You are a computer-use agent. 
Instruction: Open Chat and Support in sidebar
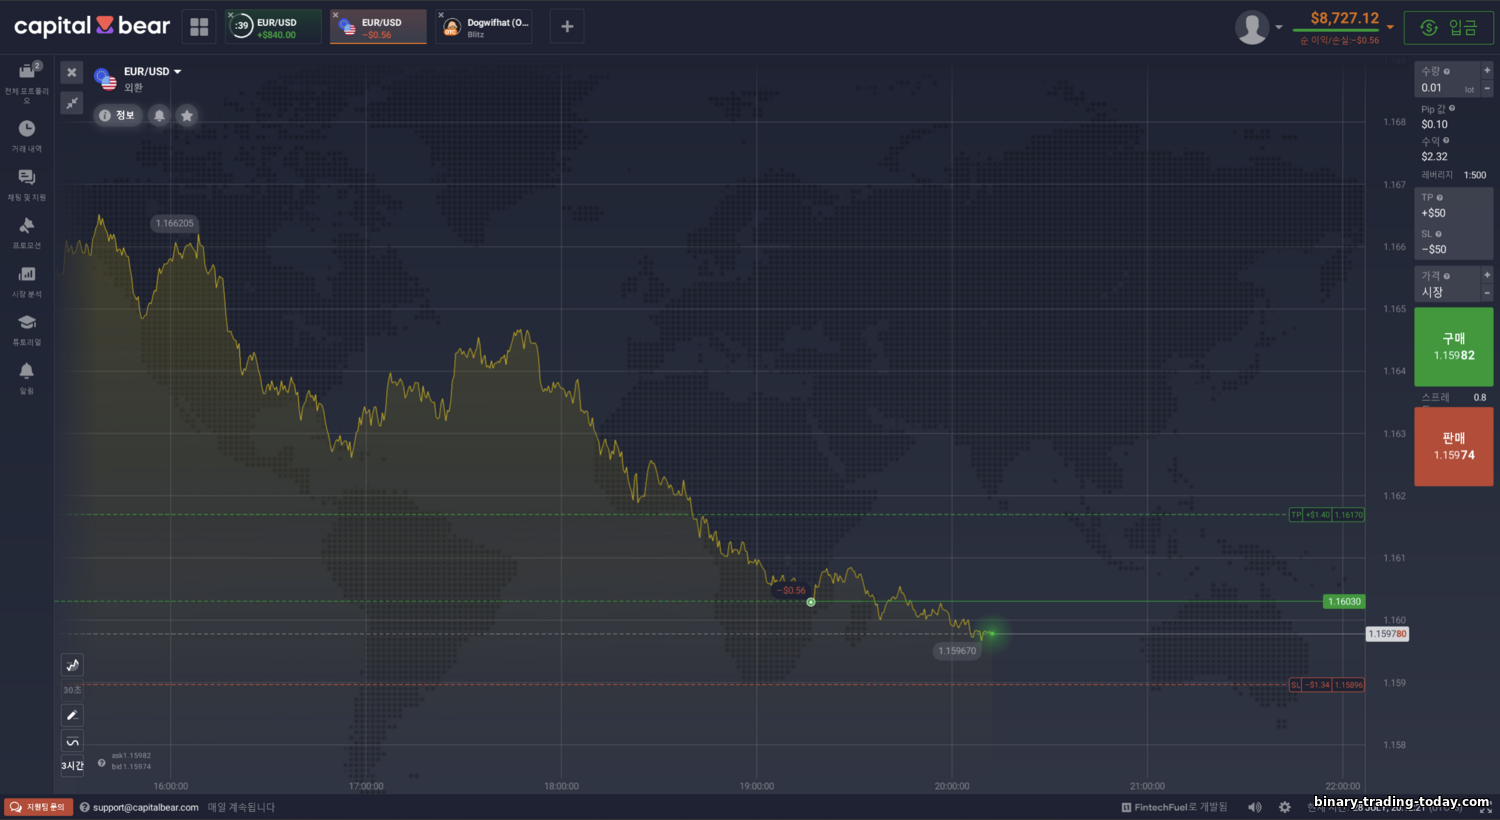(x=27, y=178)
